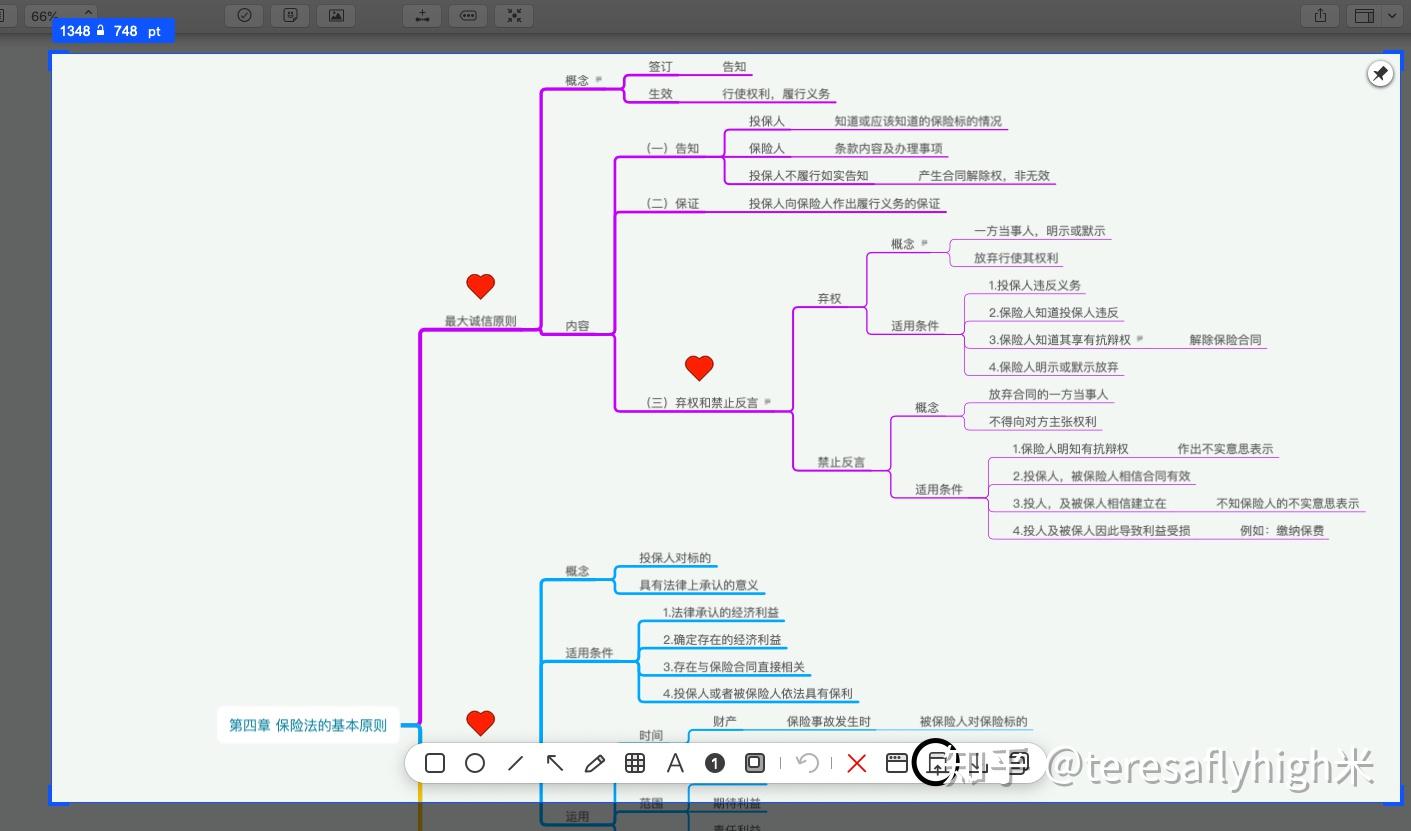Viewport: 1411px width, 831px height.
Task: Click the heart marker above 最大诚信原则
Action: pyautogui.click(x=481, y=287)
